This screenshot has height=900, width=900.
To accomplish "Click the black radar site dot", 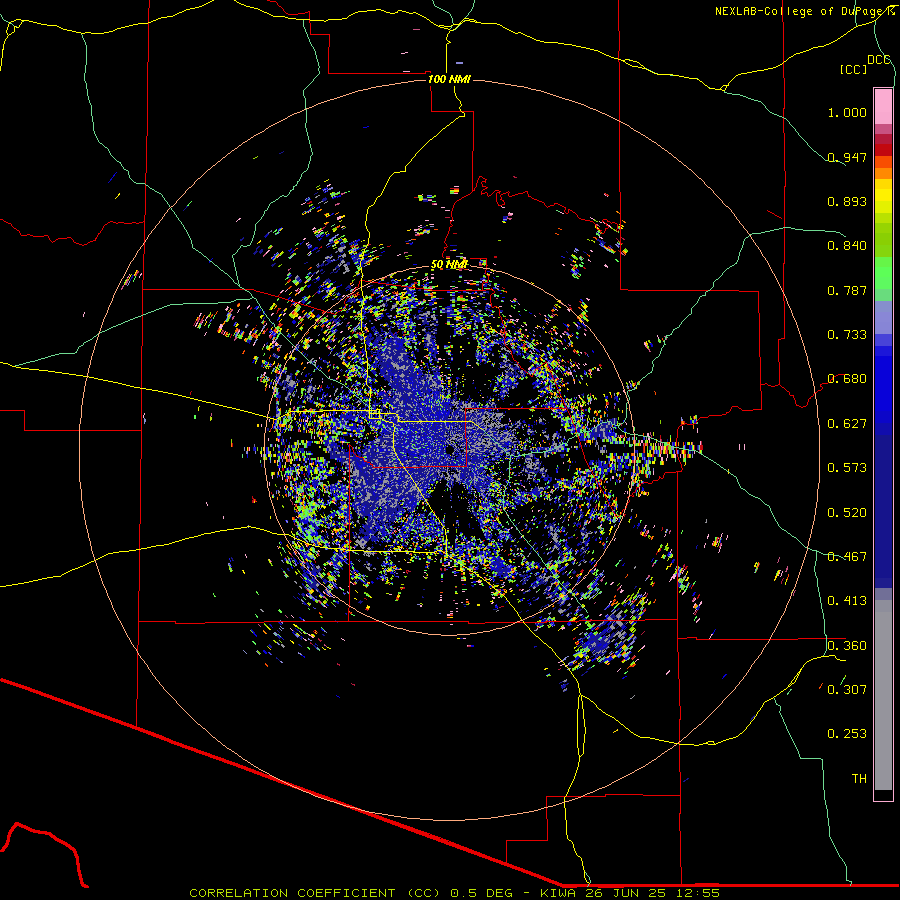I will tap(451, 449).
